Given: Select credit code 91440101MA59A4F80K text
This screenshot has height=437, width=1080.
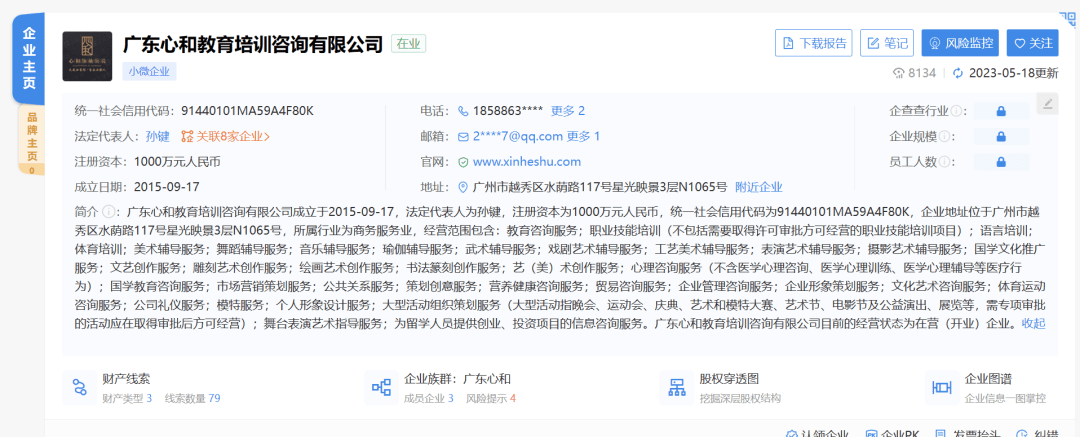Looking at the screenshot, I should (247, 111).
